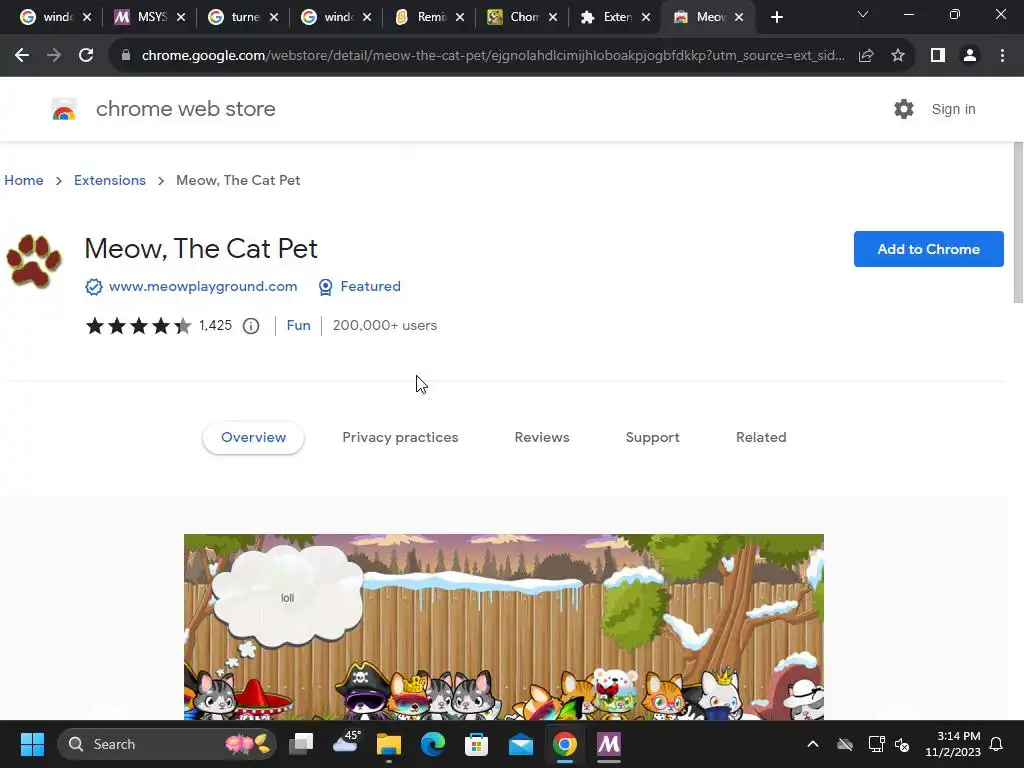The width and height of the screenshot is (1024, 768).
Task: Add the extension to Chrome
Action: (x=928, y=249)
